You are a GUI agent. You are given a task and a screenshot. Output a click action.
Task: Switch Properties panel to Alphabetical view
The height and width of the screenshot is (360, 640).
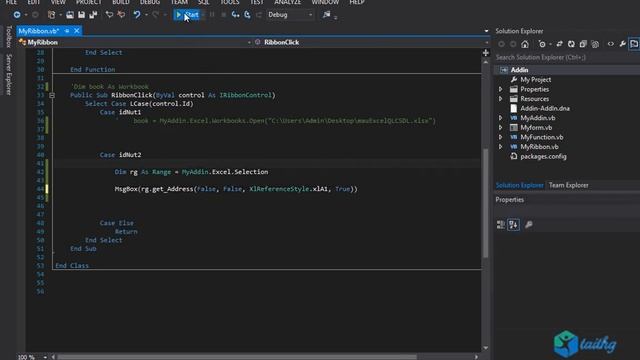click(x=513, y=224)
